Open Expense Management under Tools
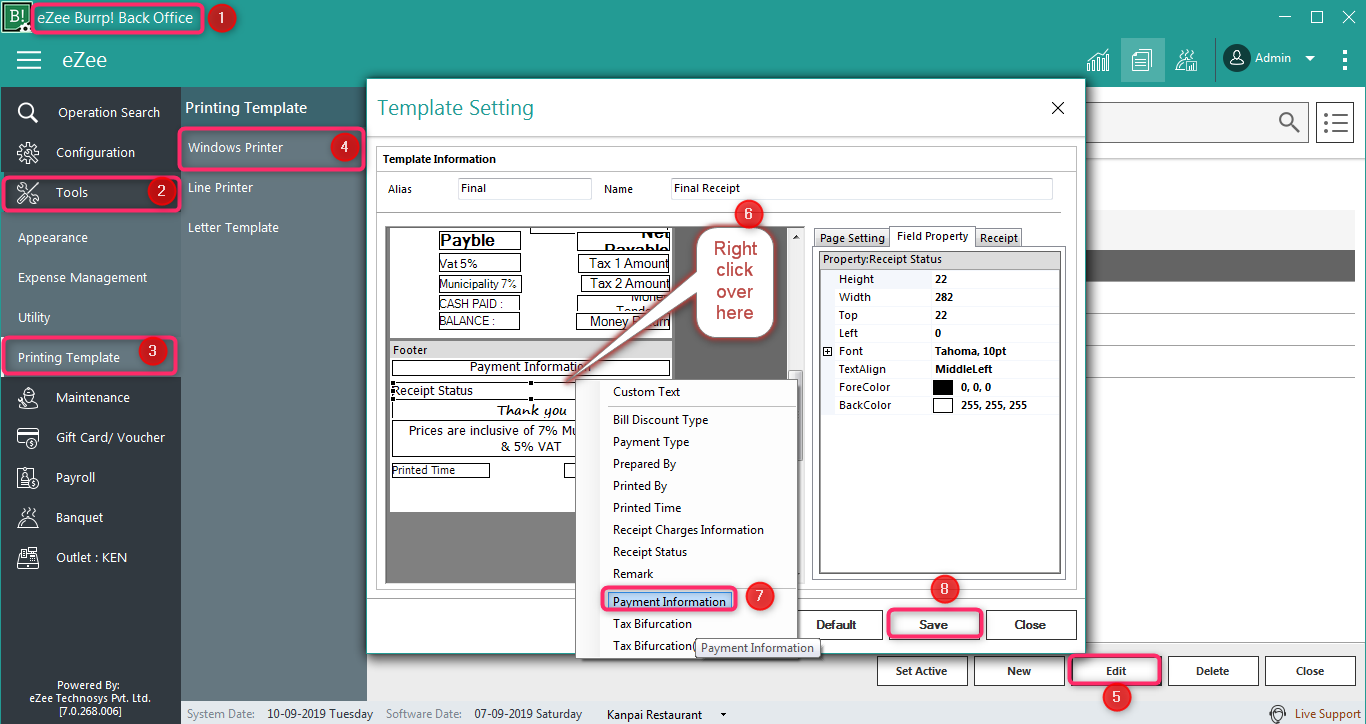The image size is (1366, 724). (x=82, y=278)
